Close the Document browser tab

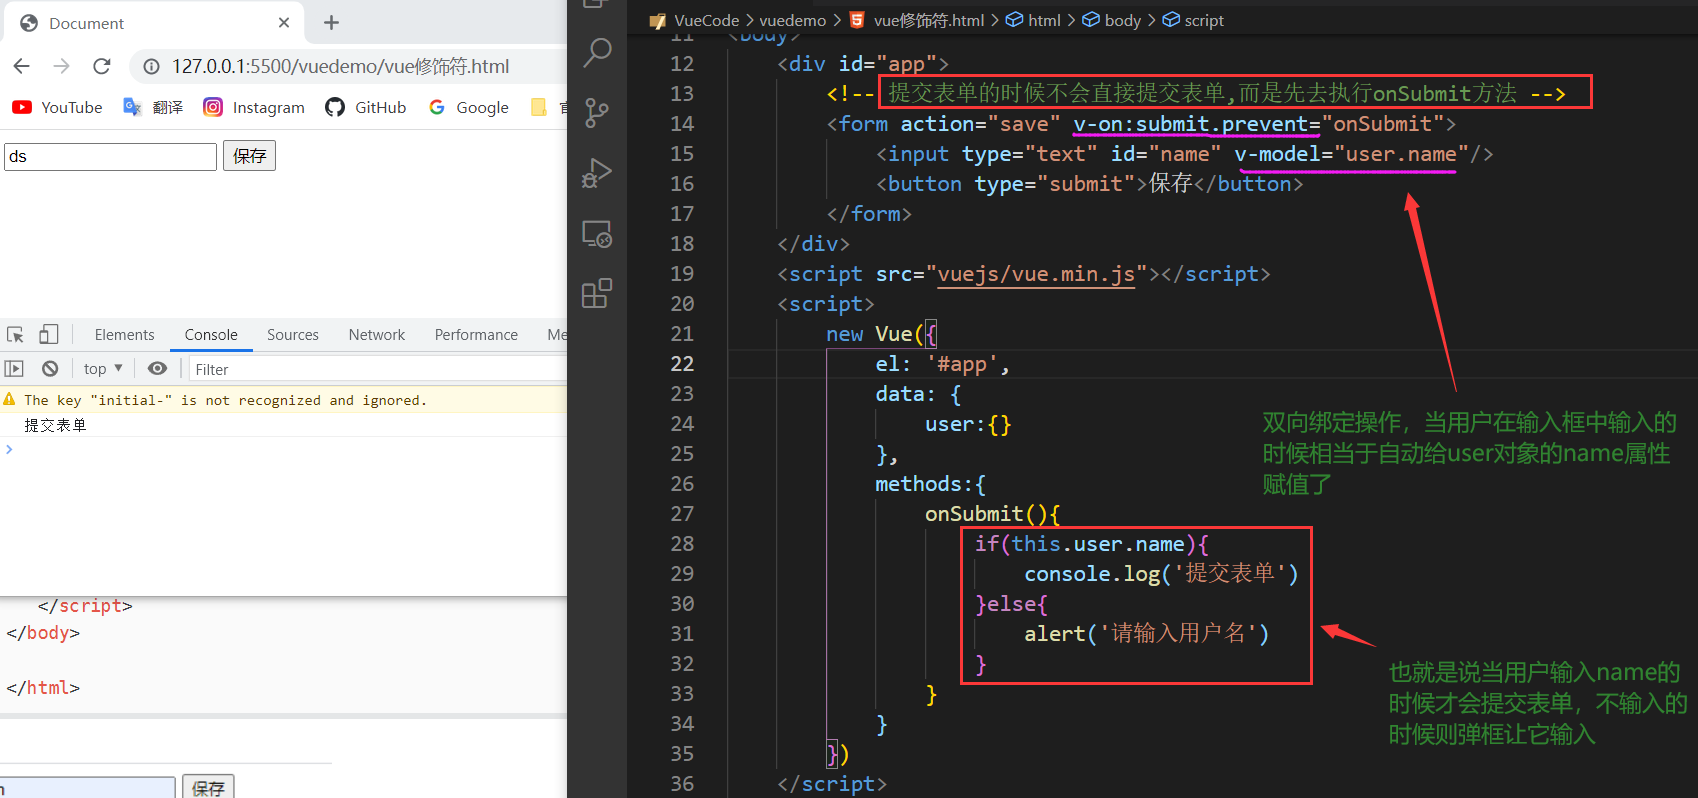pos(284,22)
